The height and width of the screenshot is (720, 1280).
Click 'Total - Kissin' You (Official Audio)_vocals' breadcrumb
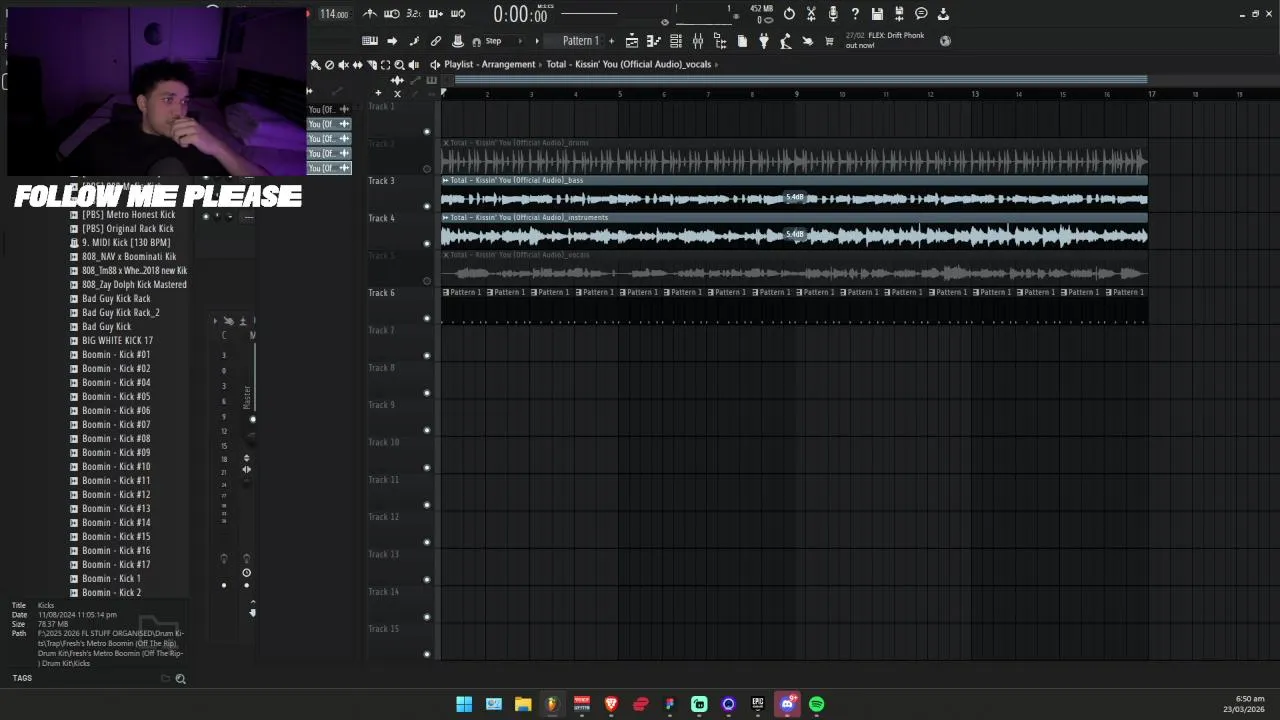pyautogui.click(x=629, y=64)
